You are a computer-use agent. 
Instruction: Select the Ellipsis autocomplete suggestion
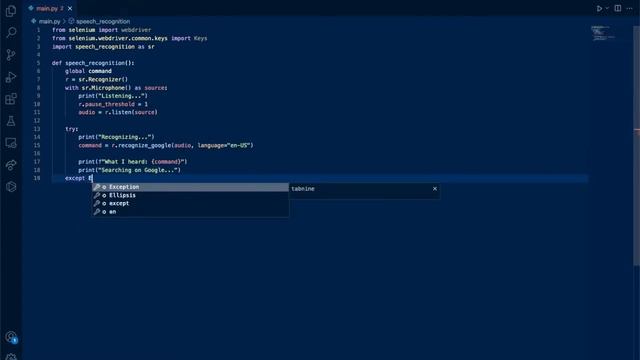pos(190,195)
